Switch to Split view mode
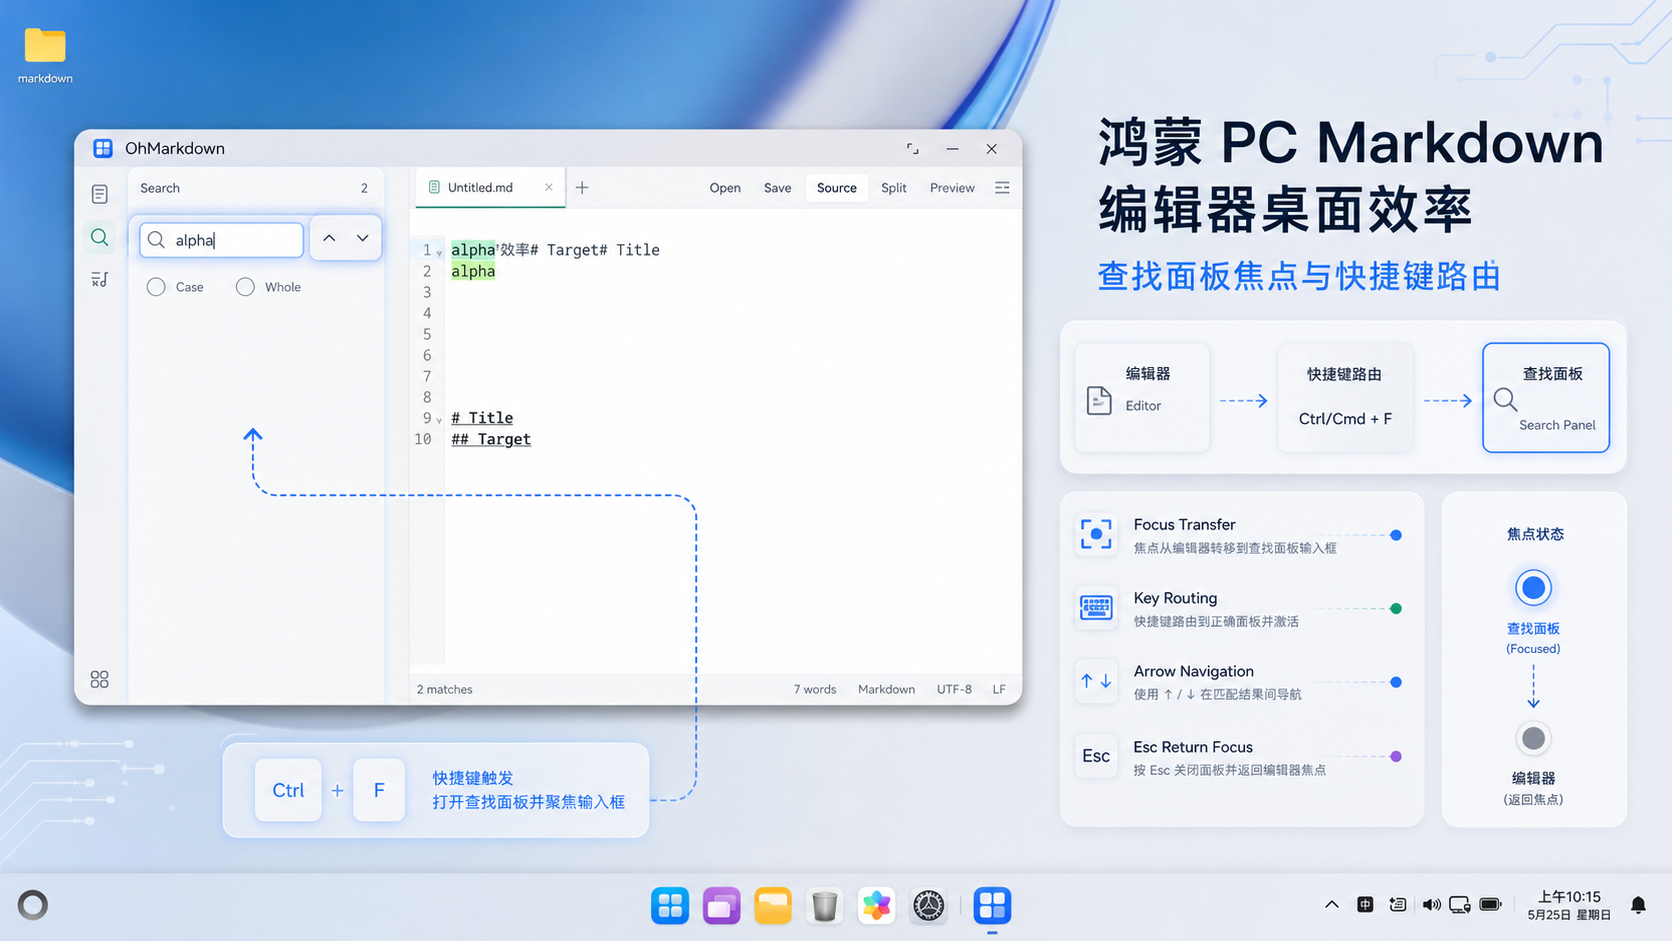The height and width of the screenshot is (941, 1672). coord(894,187)
